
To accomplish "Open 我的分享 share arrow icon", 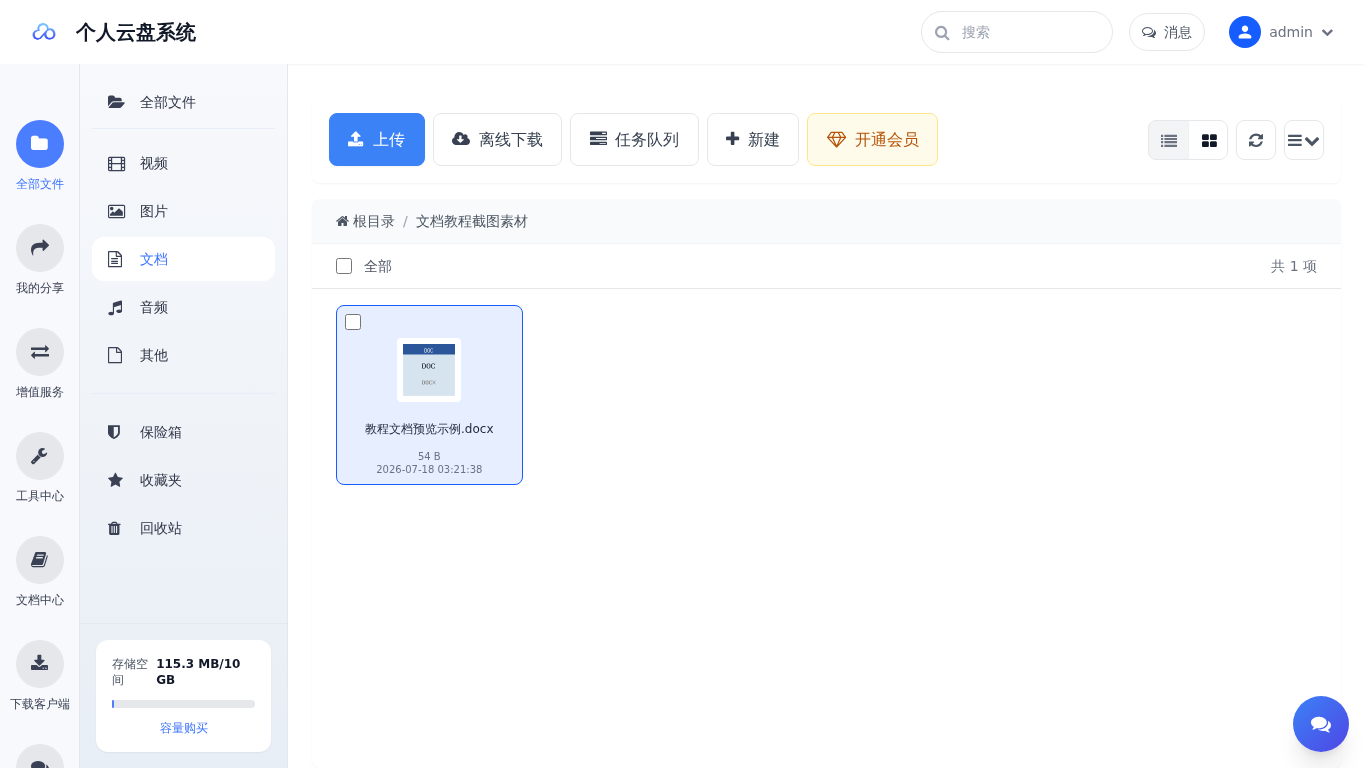I will [40, 248].
